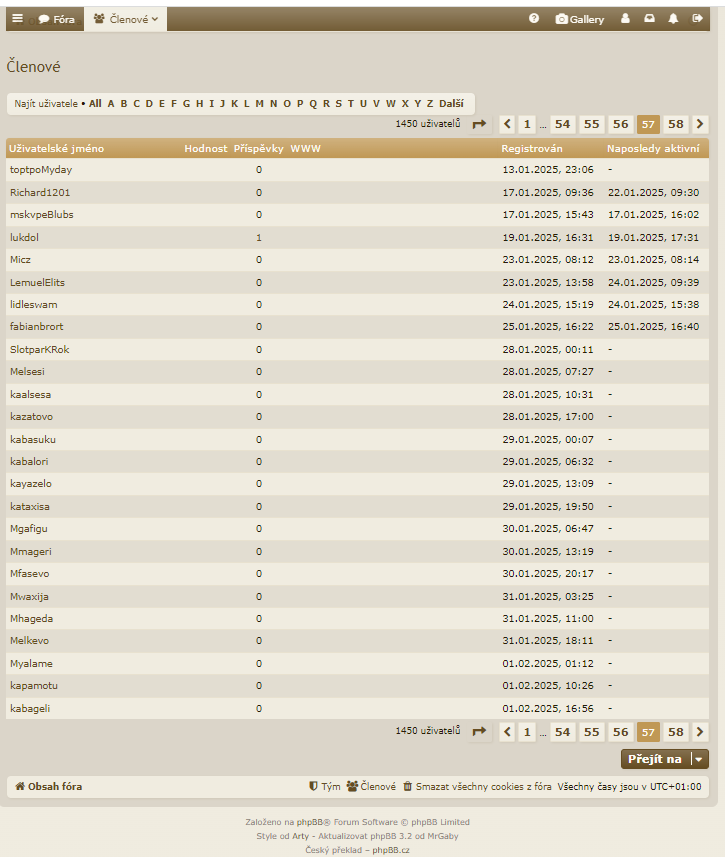Click the FAQ question mark icon
This screenshot has width=725, height=857.
coord(534,19)
